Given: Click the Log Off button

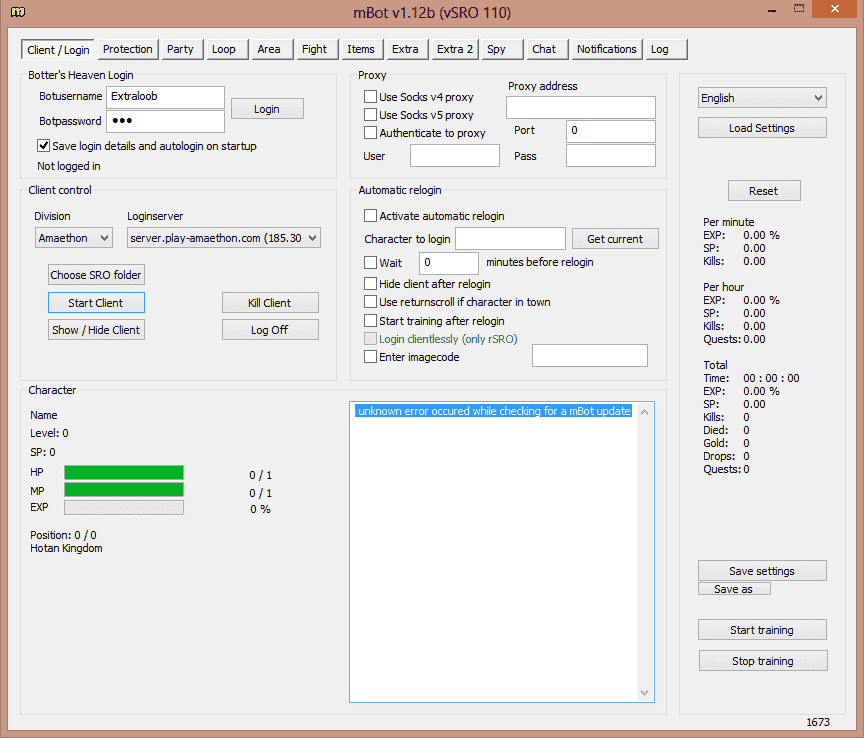Looking at the screenshot, I should [270, 330].
